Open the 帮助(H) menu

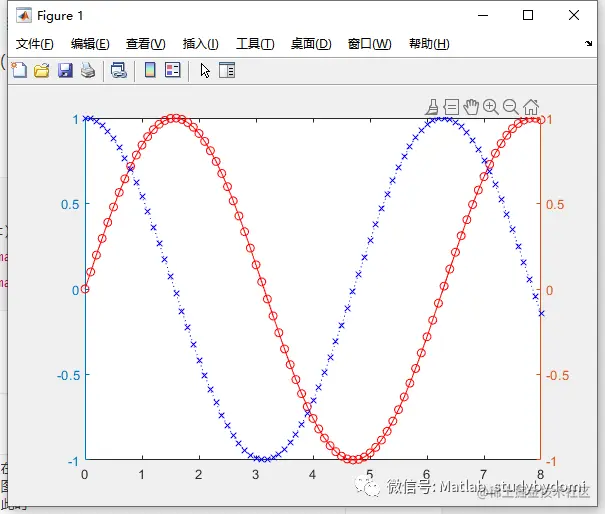click(x=429, y=44)
